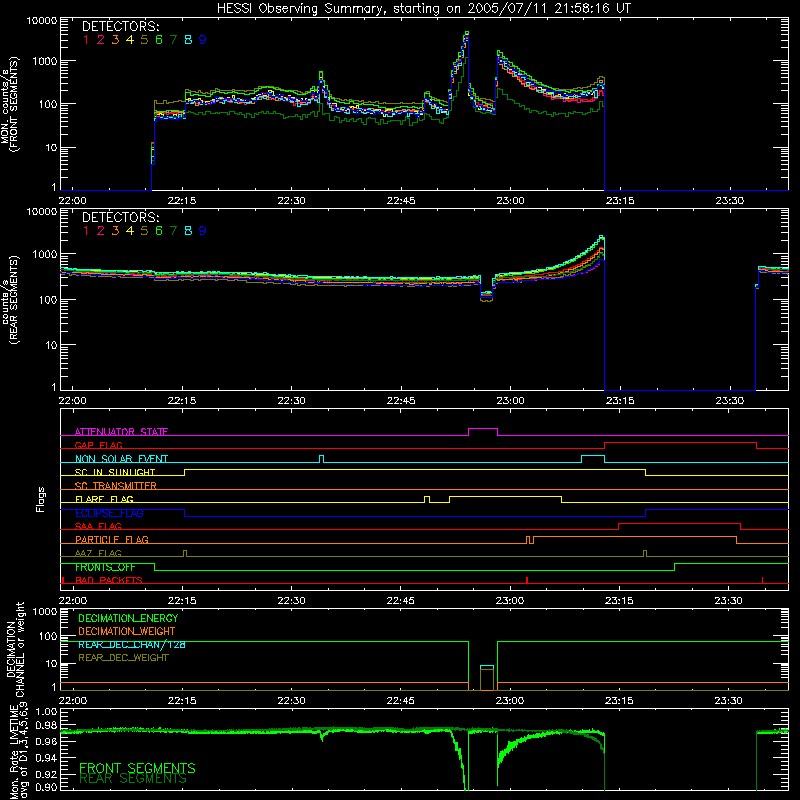Click the dark green detector 7 label in the rear segments legend
Image resolution: width=800 pixels, height=800 pixels.
[173, 231]
